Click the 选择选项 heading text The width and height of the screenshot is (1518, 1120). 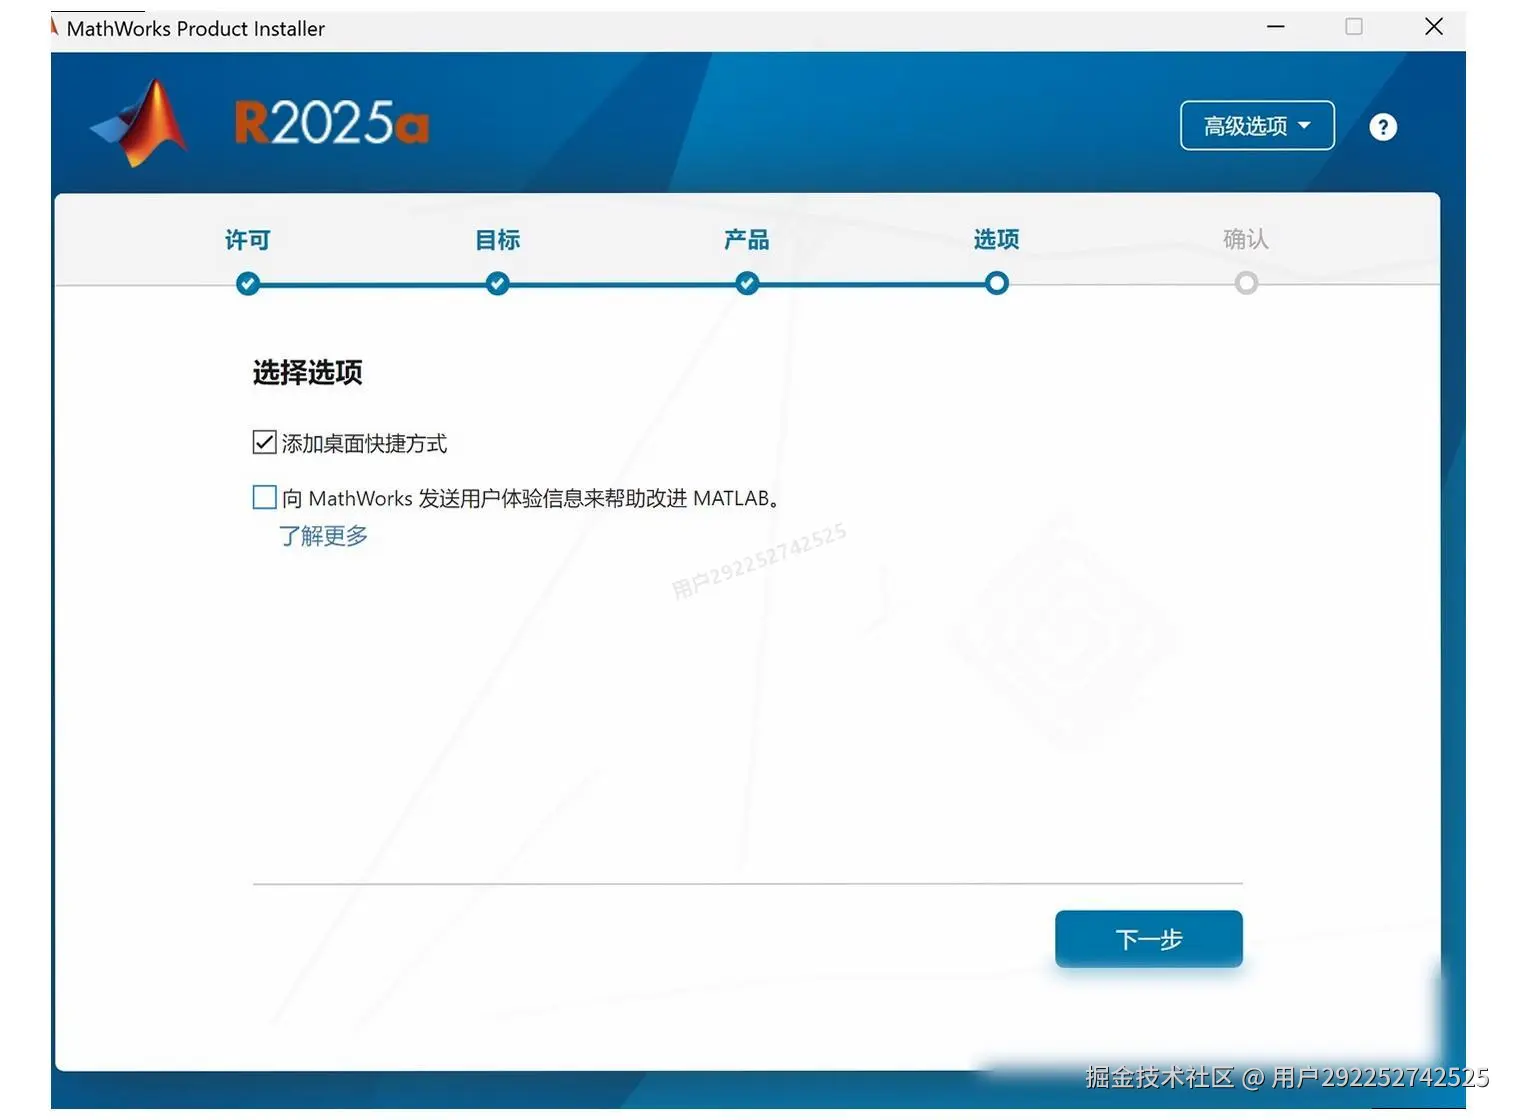point(307,372)
